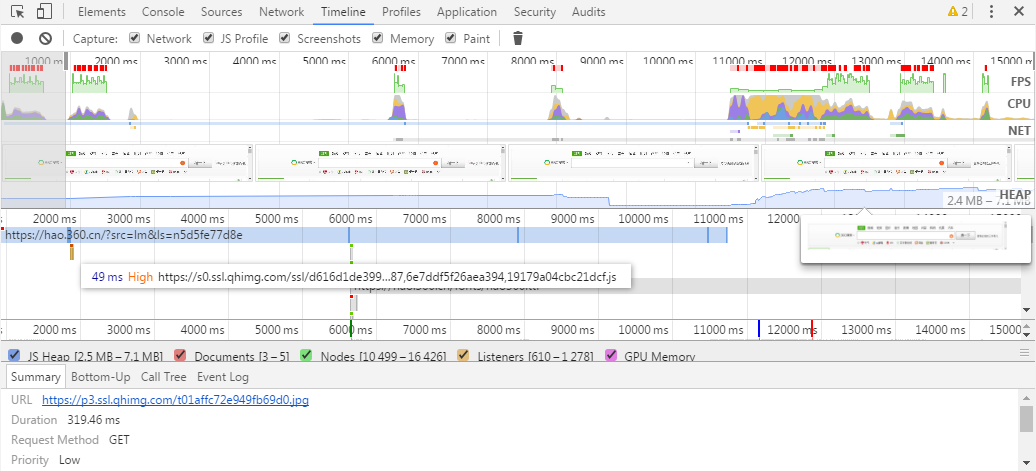Click the details pane scrollbar down arrow

pos(1027,464)
